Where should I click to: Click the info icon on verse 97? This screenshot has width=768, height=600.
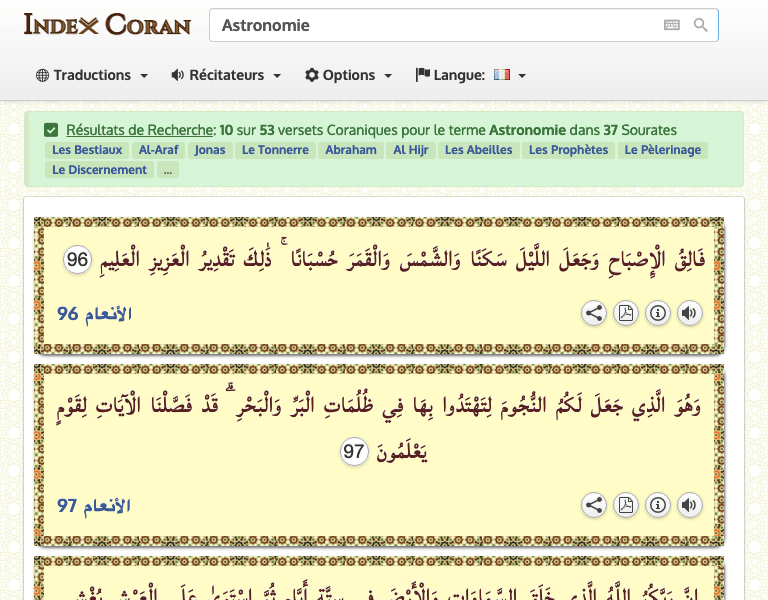click(658, 505)
